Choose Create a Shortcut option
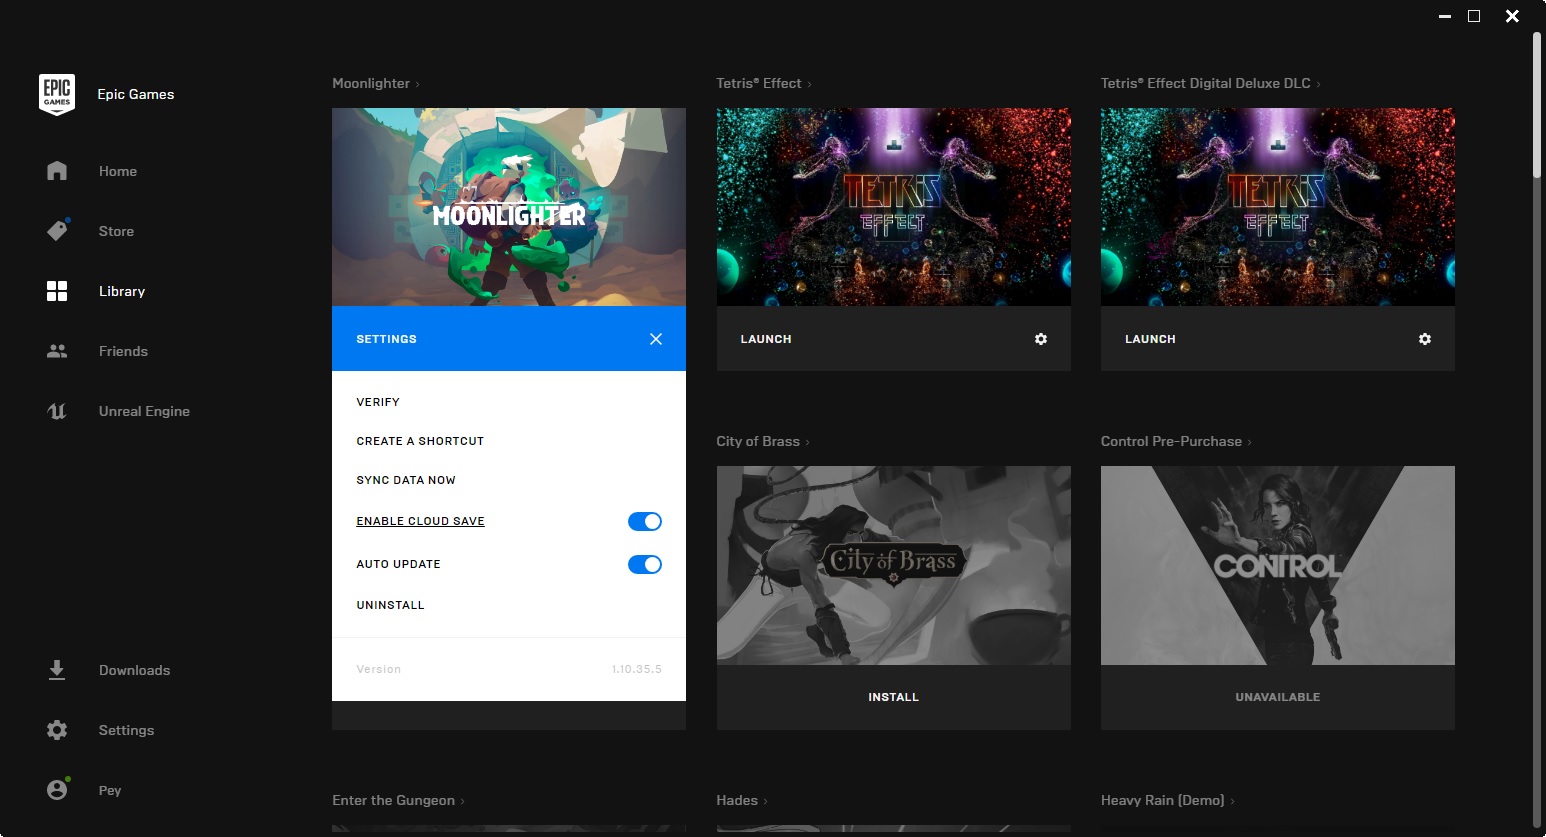The image size is (1546, 837). pos(420,441)
